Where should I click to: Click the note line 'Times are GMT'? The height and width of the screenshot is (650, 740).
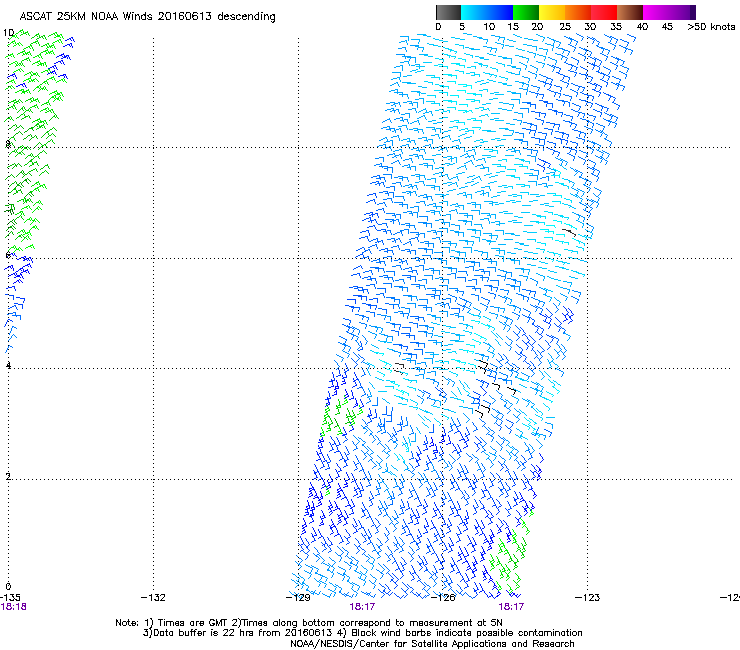pos(193,623)
